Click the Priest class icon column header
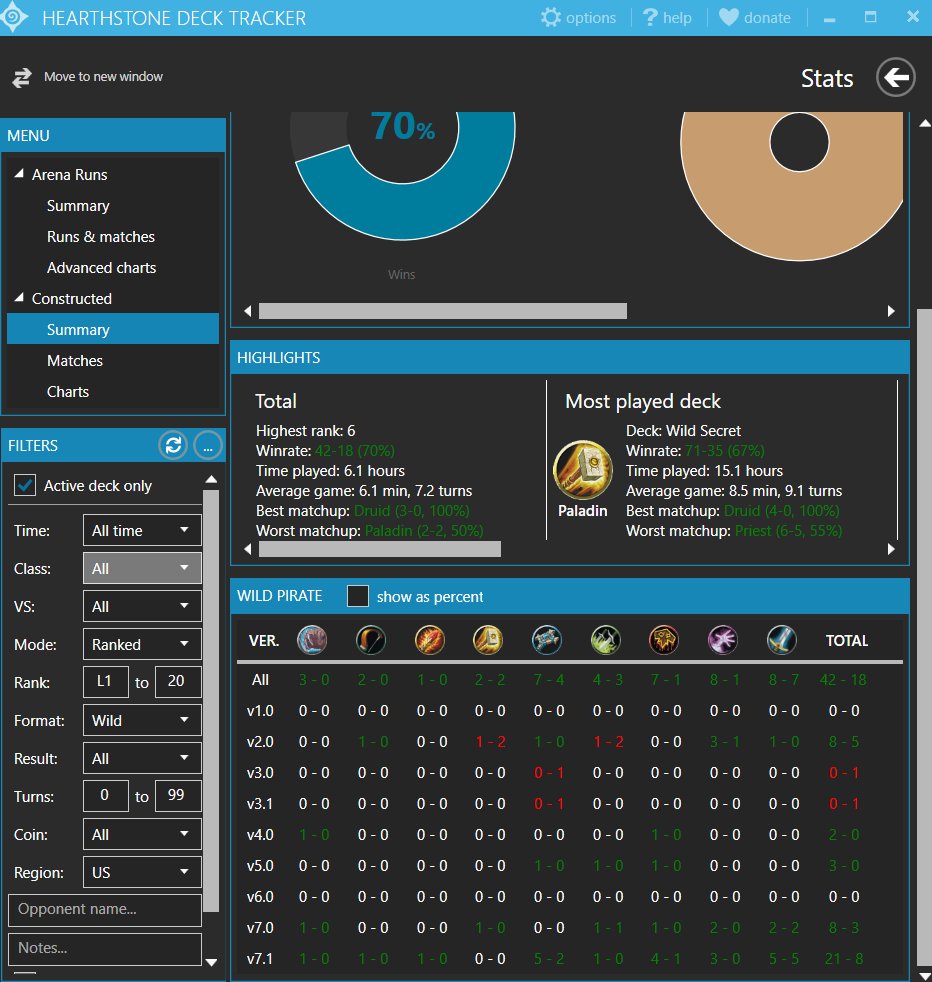 pyautogui.click(x=547, y=640)
